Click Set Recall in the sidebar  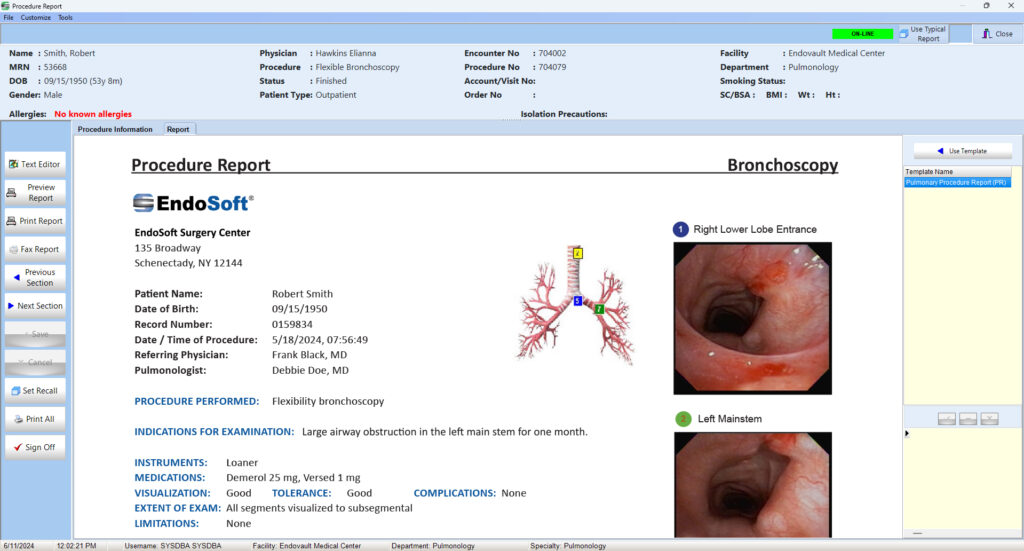pyautogui.click(x=35, y=390)
